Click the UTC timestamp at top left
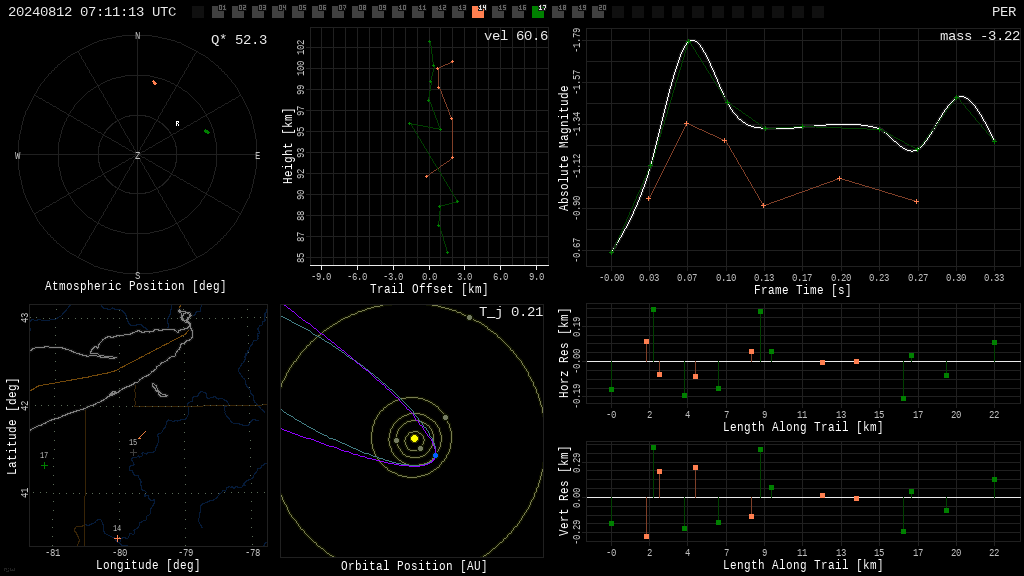The width and height of the screenshot is (1024, 576). tap(92, 12)
